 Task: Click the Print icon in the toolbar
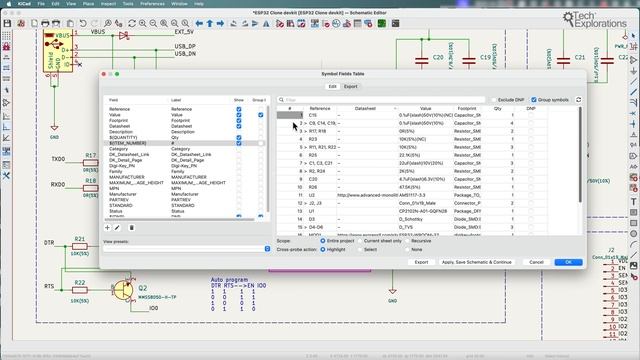pyautogui.click(x=45, y=24)
